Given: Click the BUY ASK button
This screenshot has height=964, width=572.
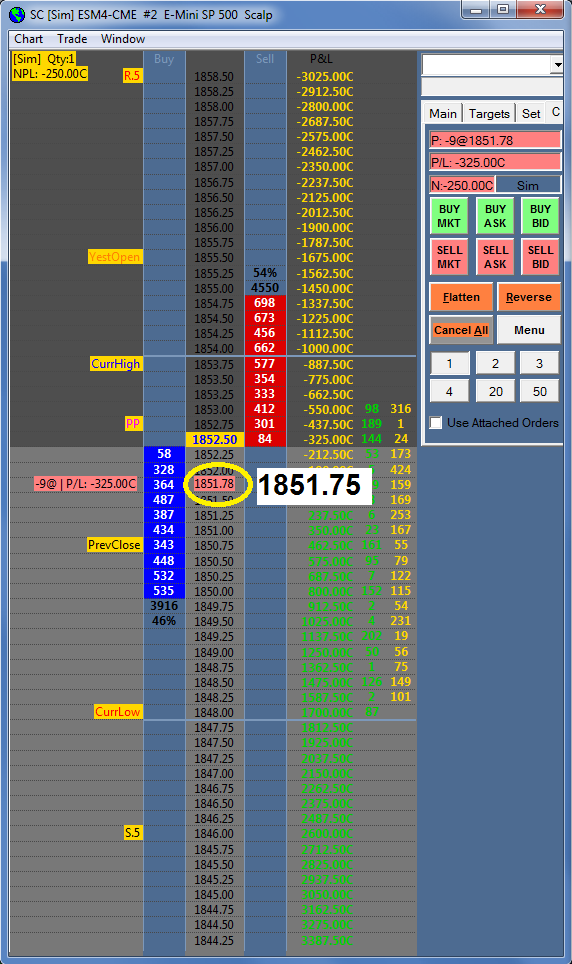Looking at the screenshot, I should click(x=495, y=216).
